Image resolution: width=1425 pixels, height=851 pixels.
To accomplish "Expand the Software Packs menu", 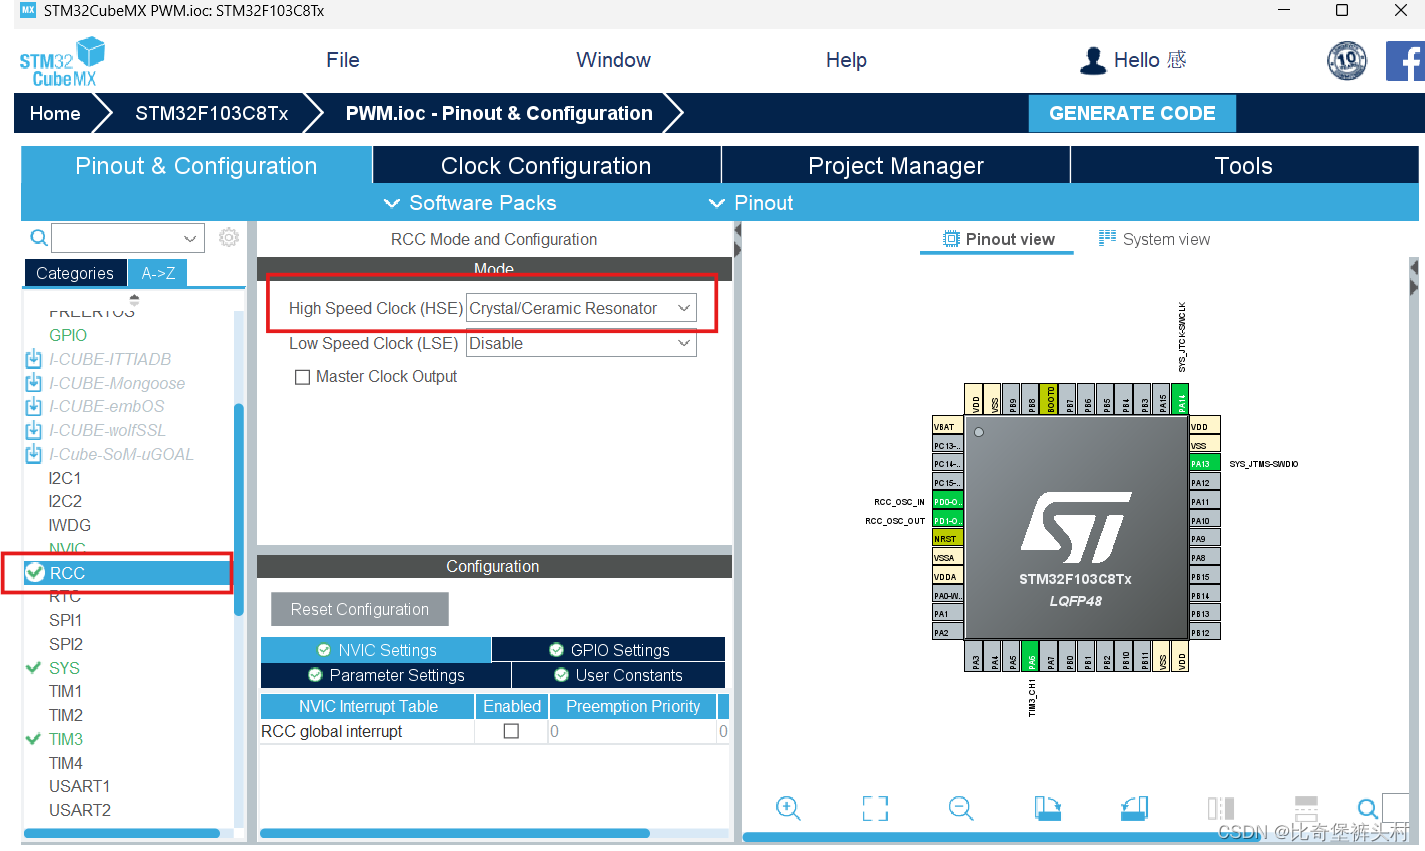I will [x=470, y=203].
